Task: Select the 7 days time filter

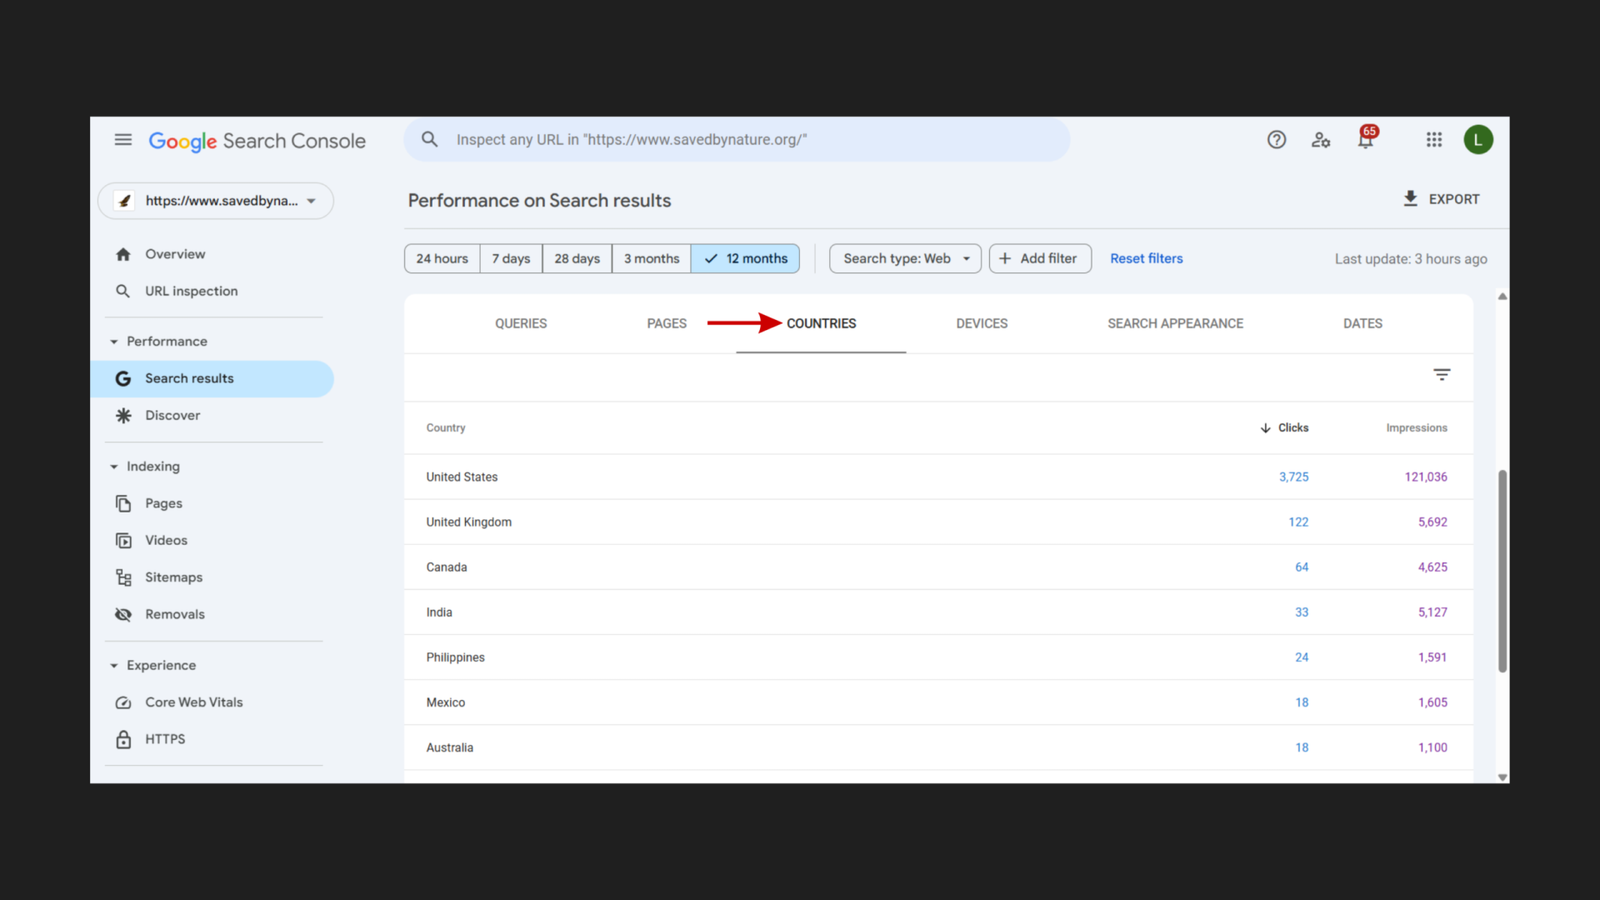Action: pyautogui.click(x=511, y=258)
